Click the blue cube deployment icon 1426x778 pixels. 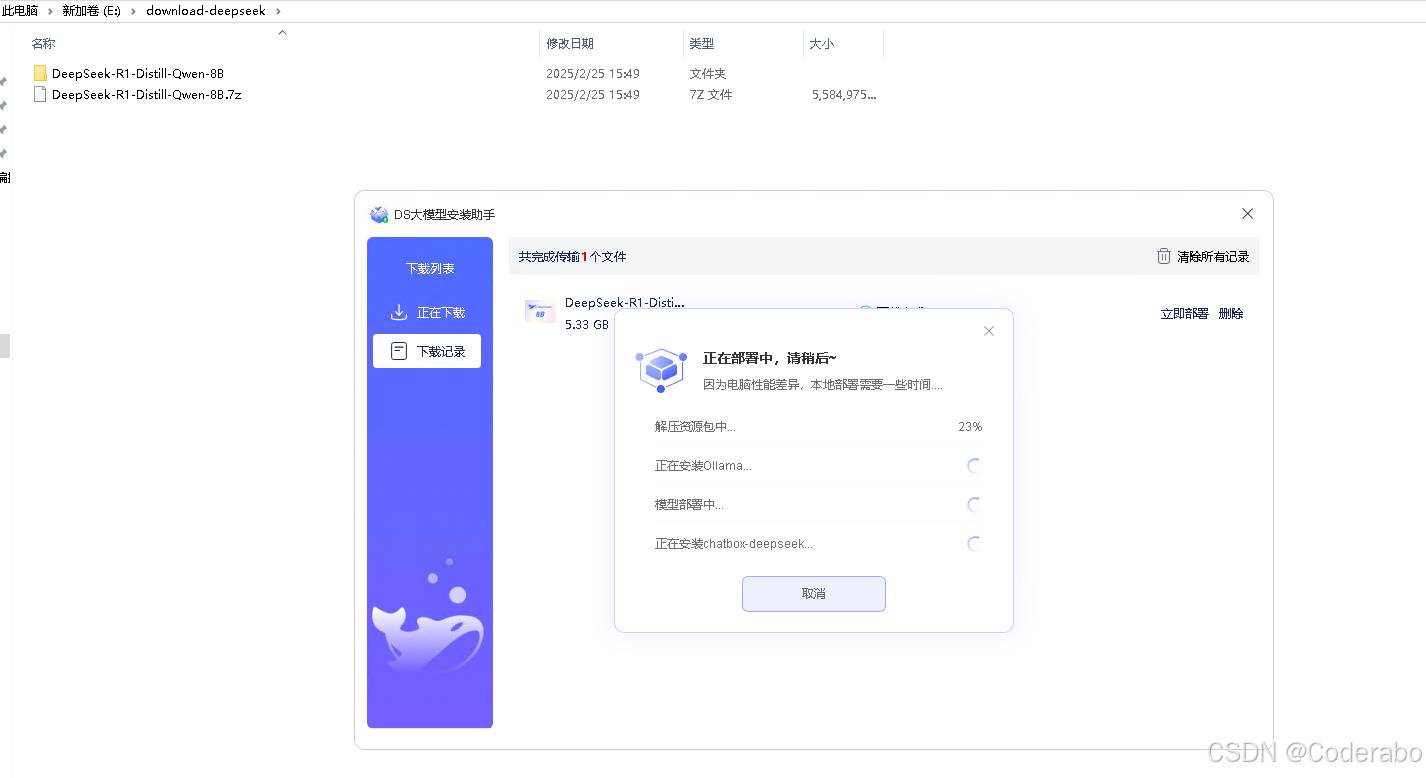pos(661,370)
